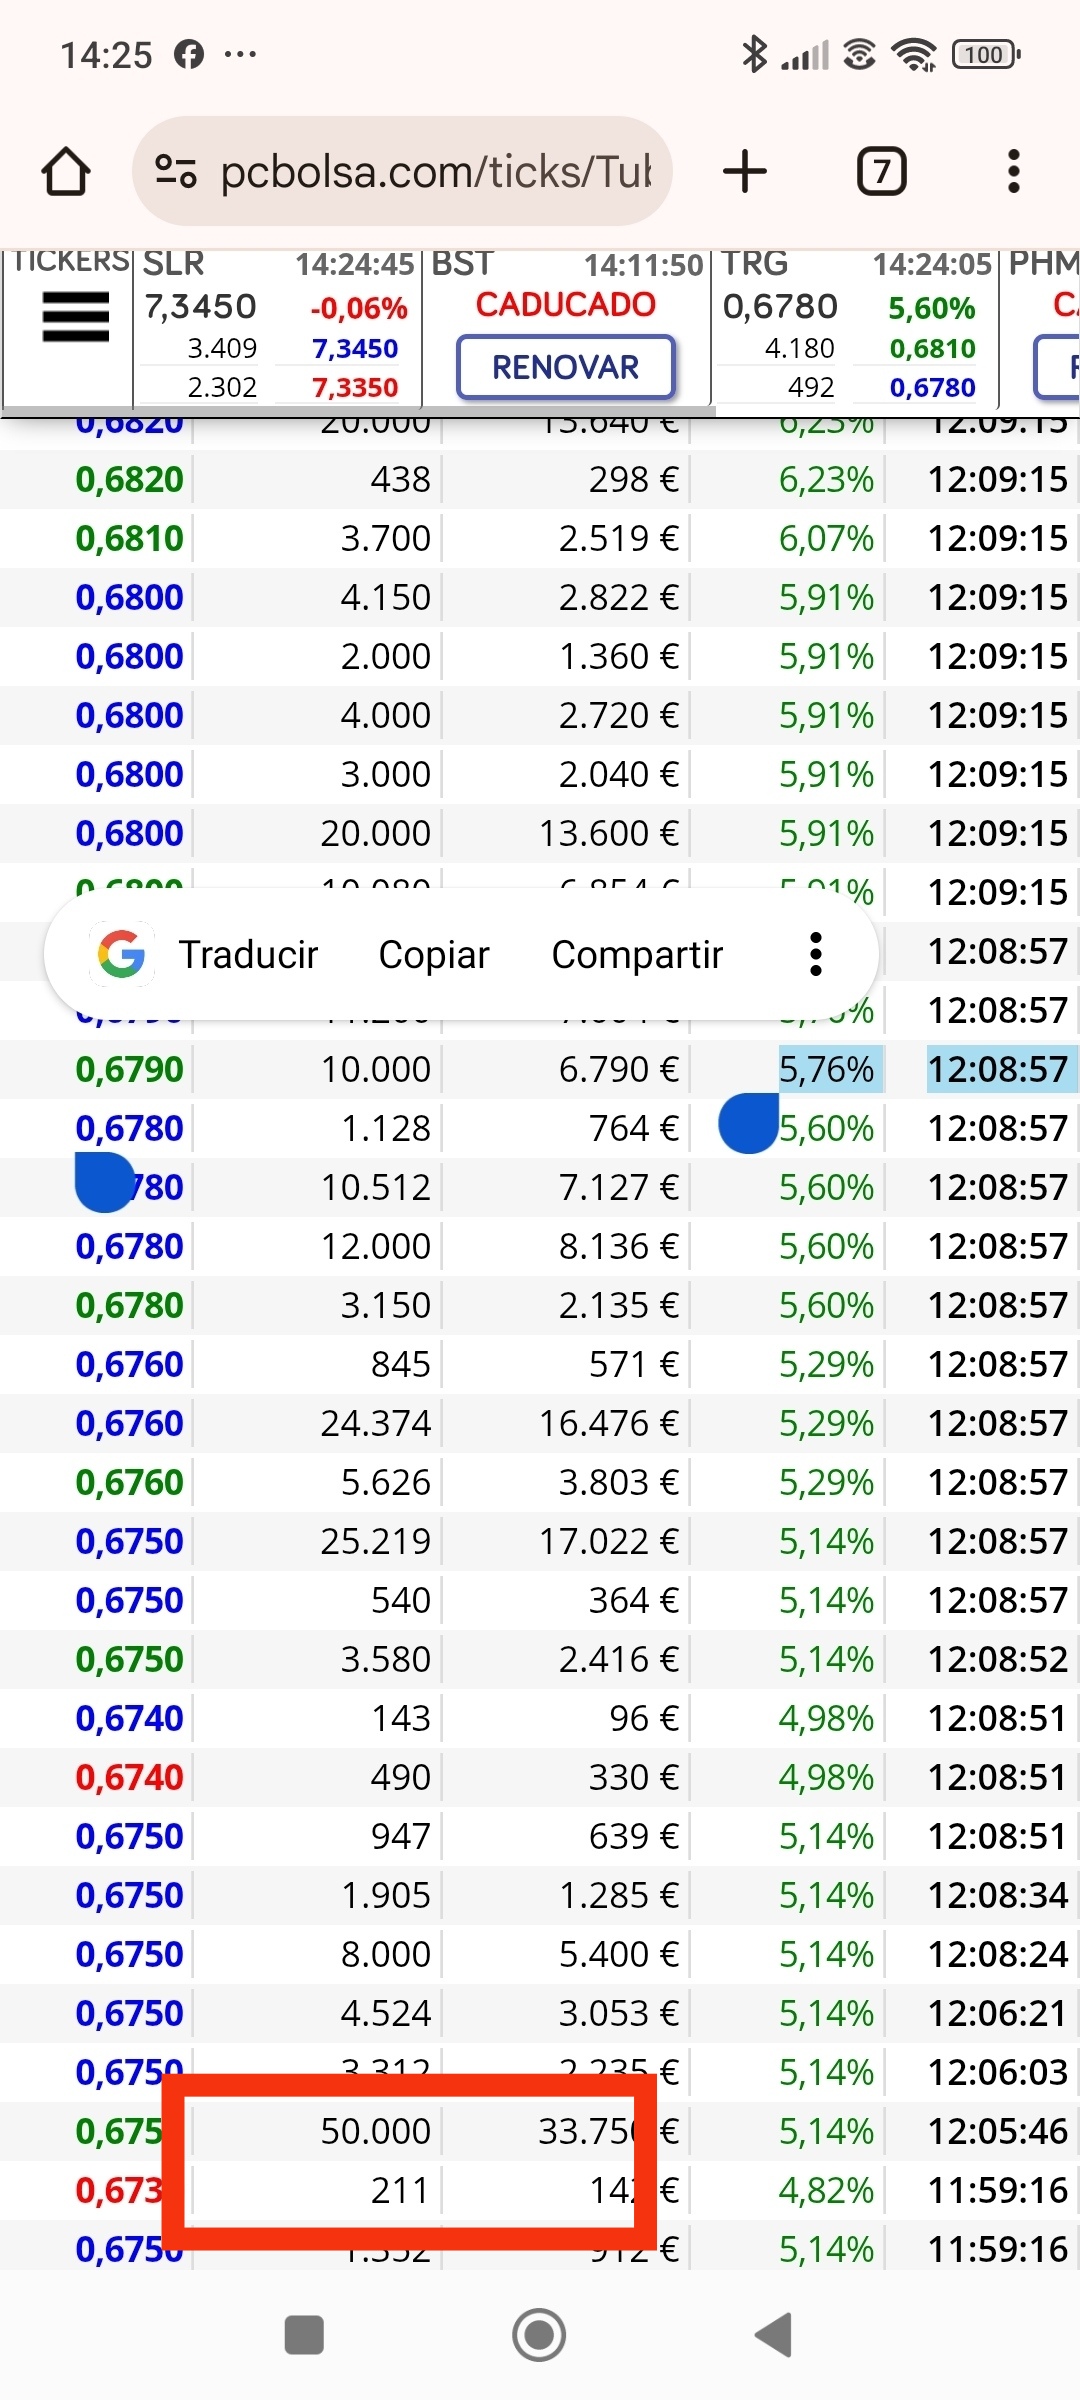Open the TICKERS hamburger menu
Viewport: 1080px width, 2400px height.
coord(76,317)
